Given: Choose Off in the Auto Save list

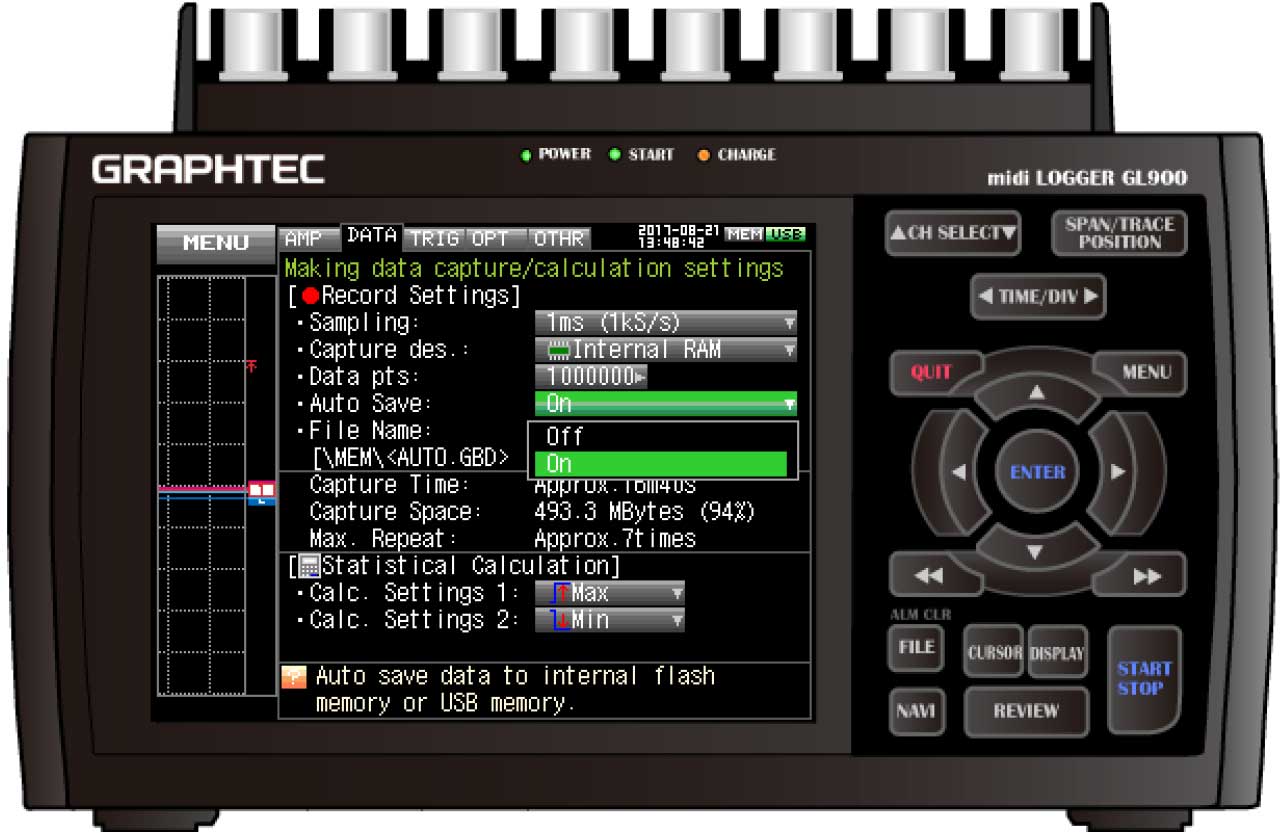Looking at the screenshot, I should point(660,437).
